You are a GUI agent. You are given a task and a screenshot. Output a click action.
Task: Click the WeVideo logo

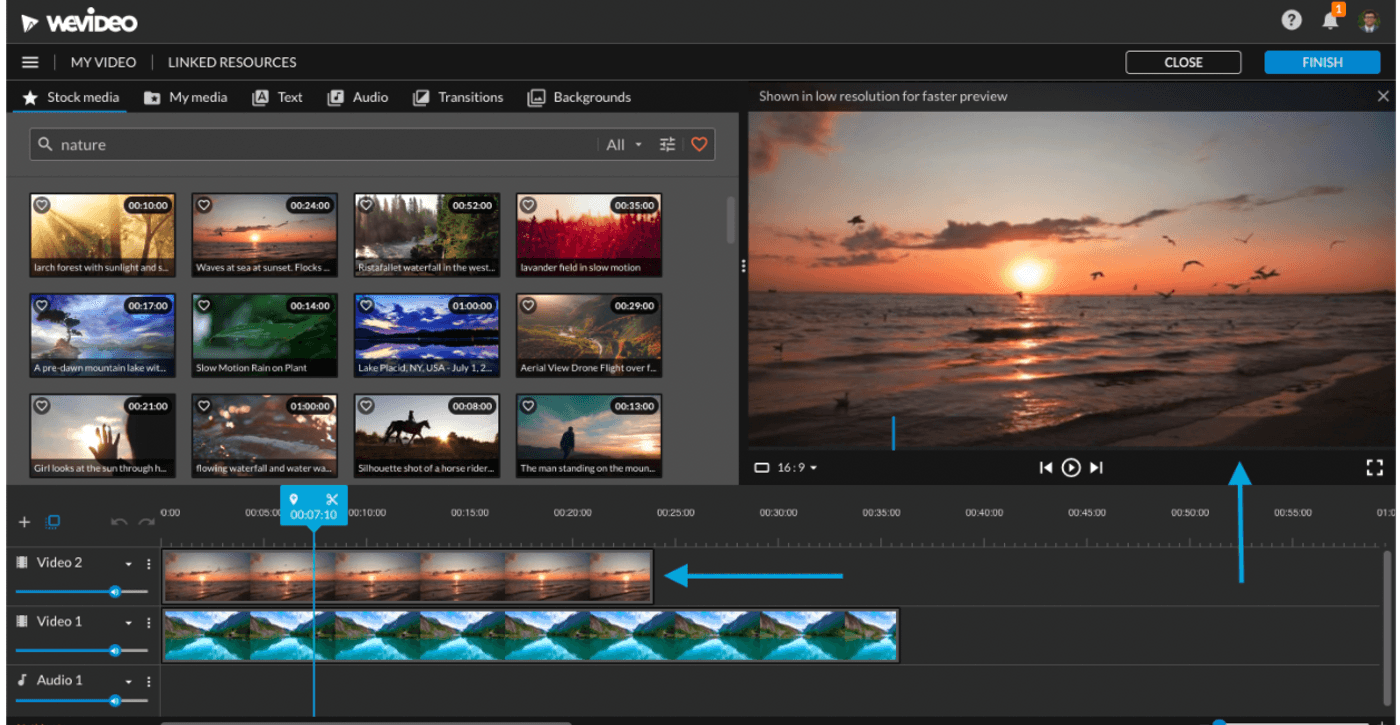point(79,22)
